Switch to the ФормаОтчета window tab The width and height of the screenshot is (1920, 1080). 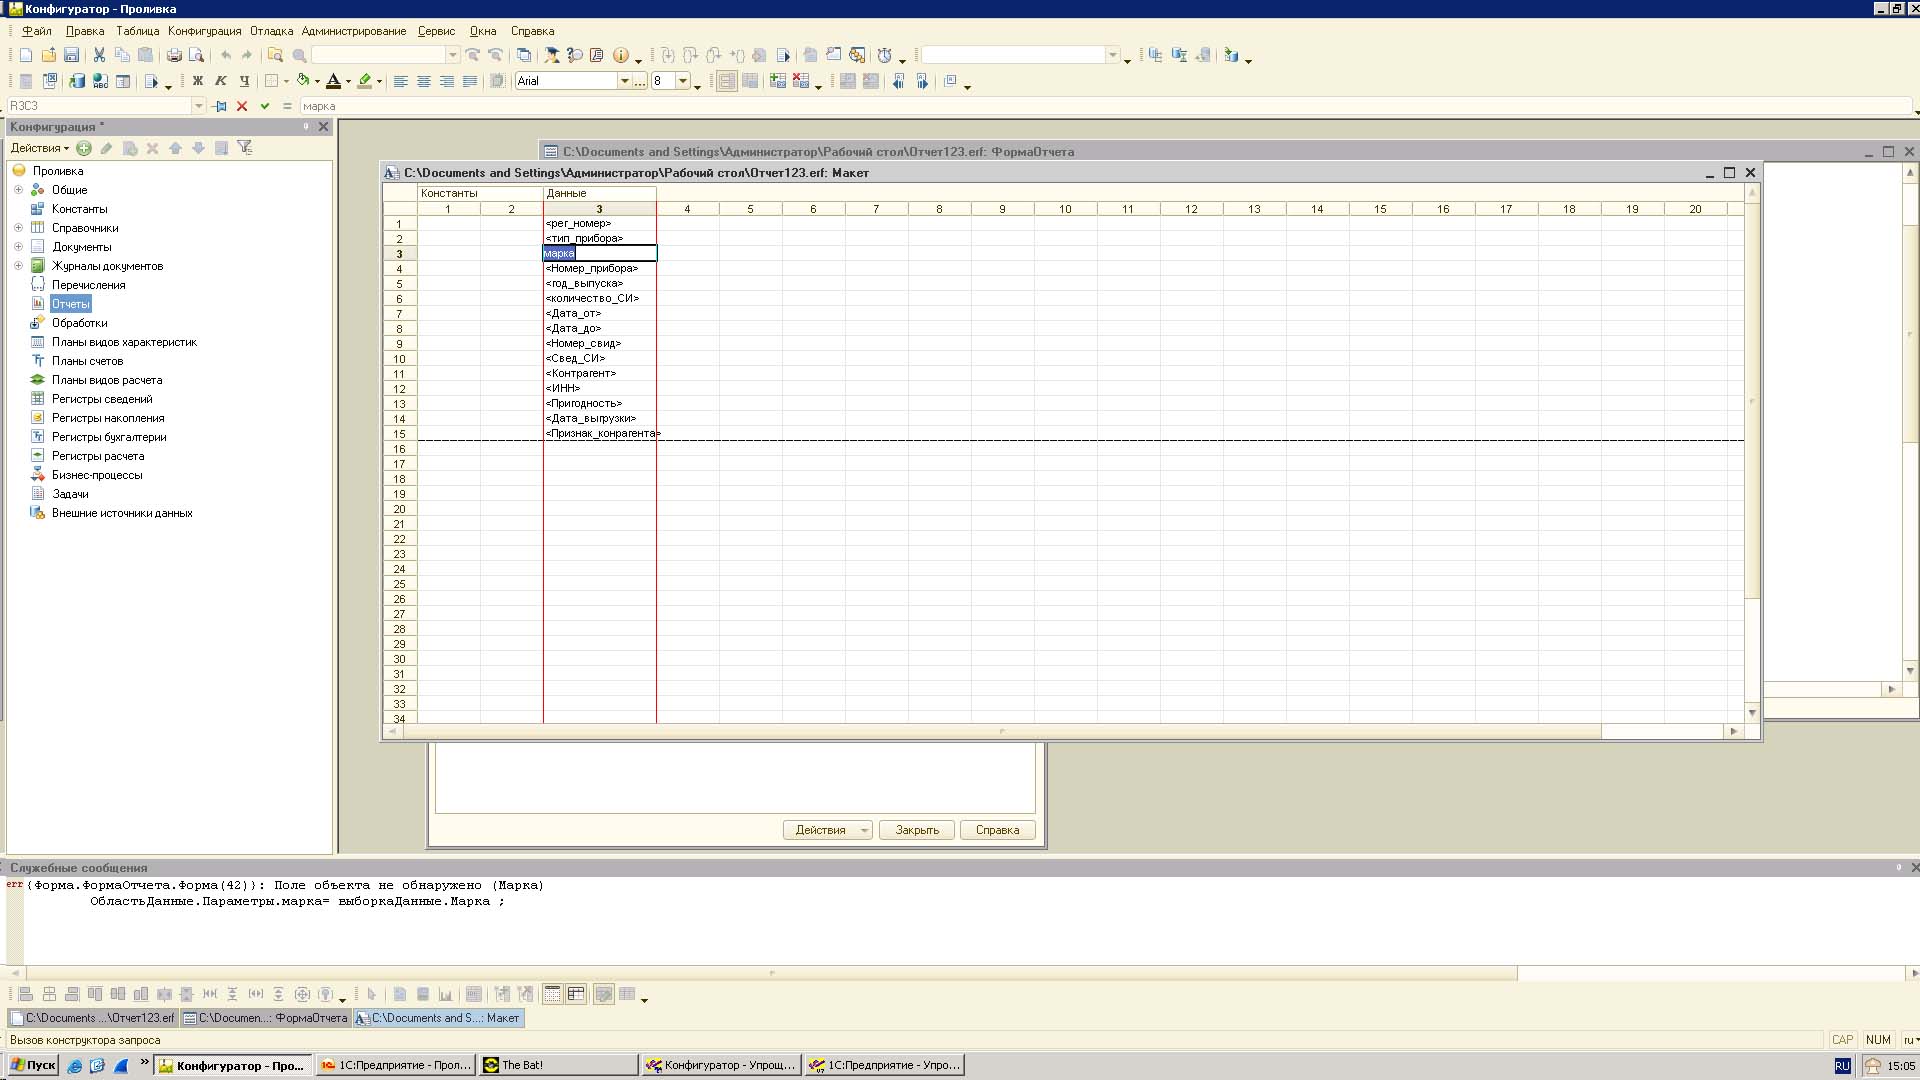click(265, 1018)
